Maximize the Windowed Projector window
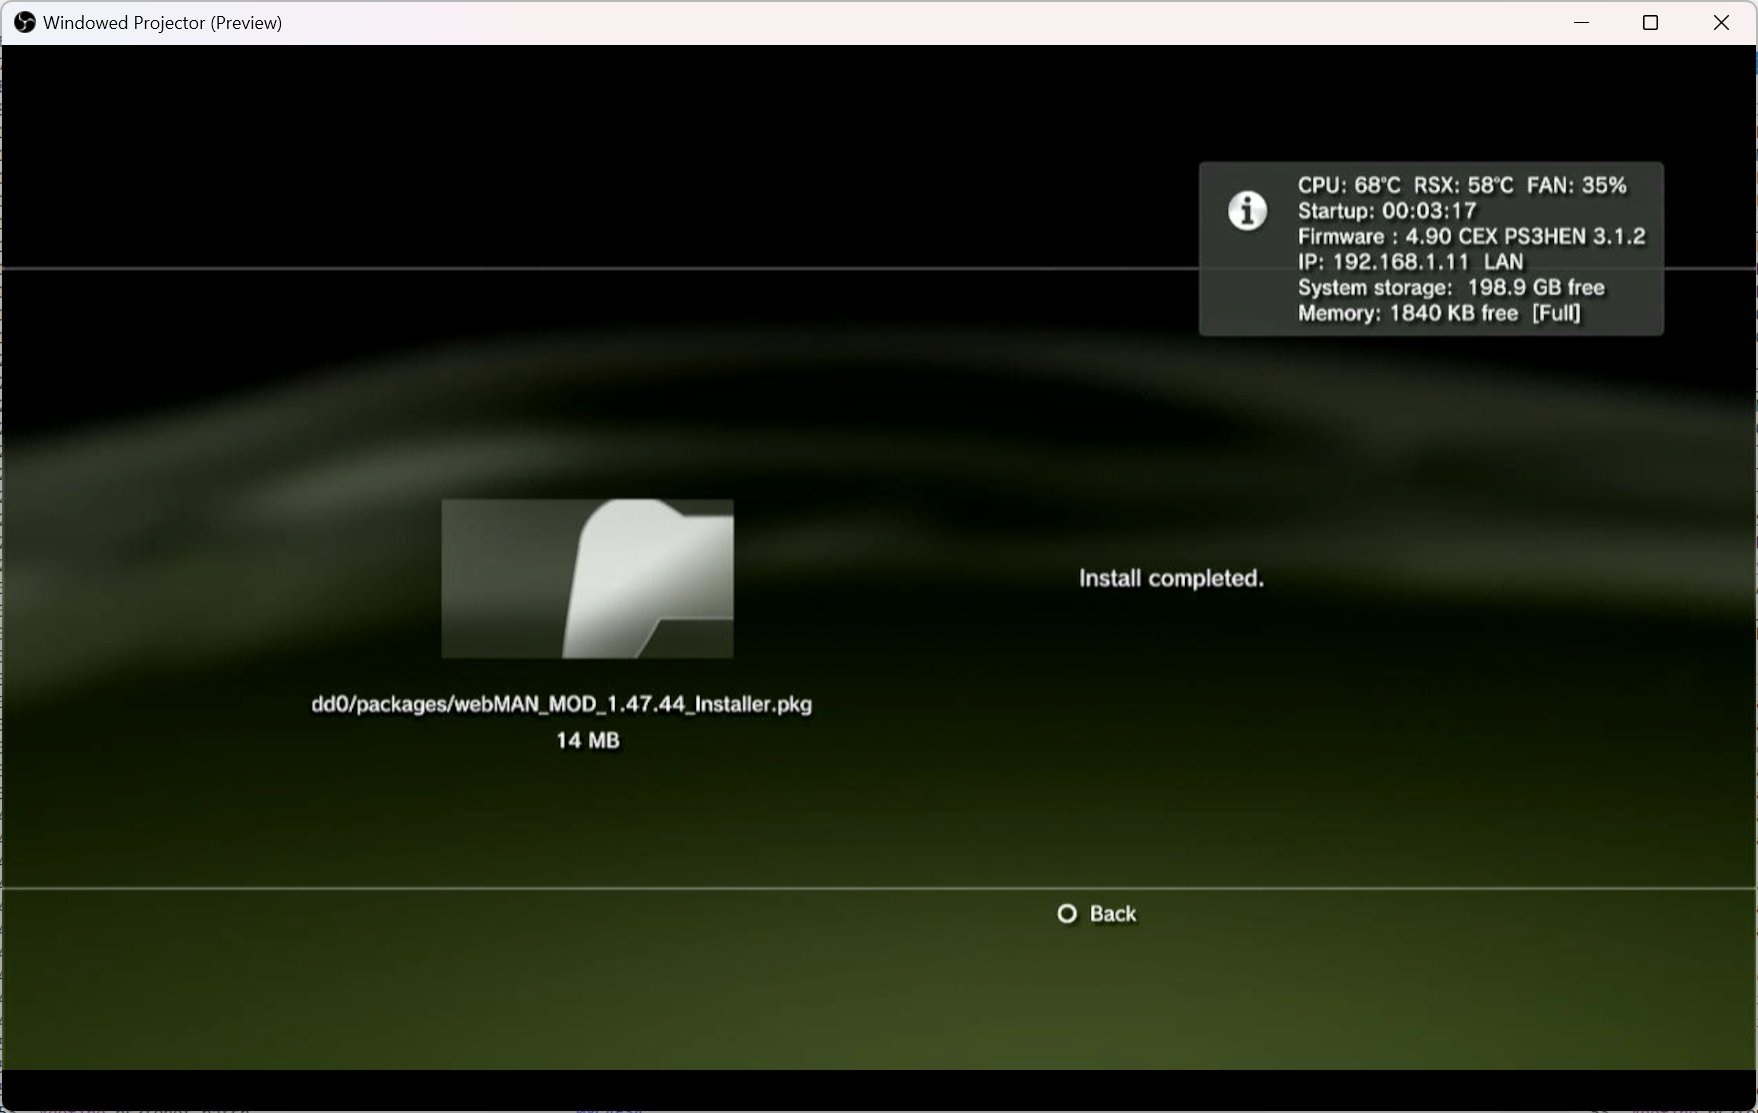This screenshot has width=1758, height=1113. (1650, 22)
